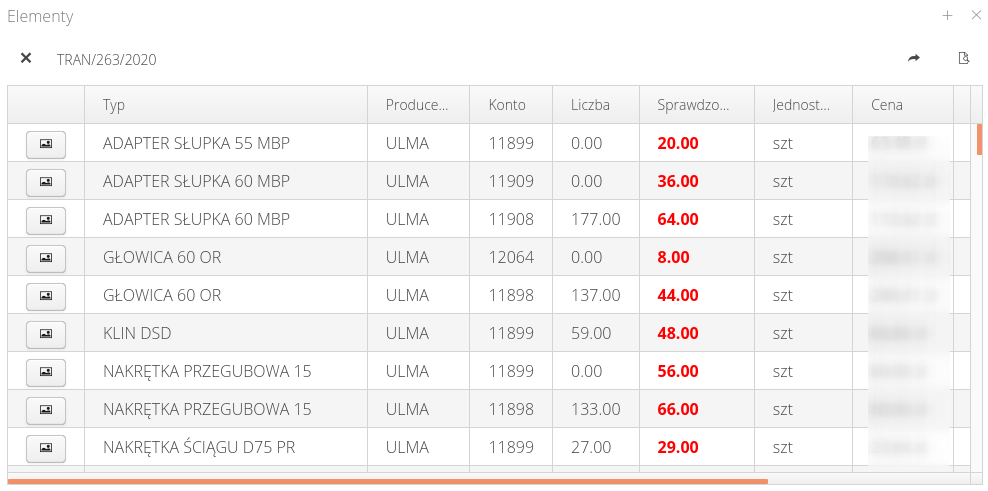Open image for NAKRĘTKA PRZEGUBOWA 15 konto 11898
Image resolution: width=988 pixels, height=491 pixels.
point(45,409)
